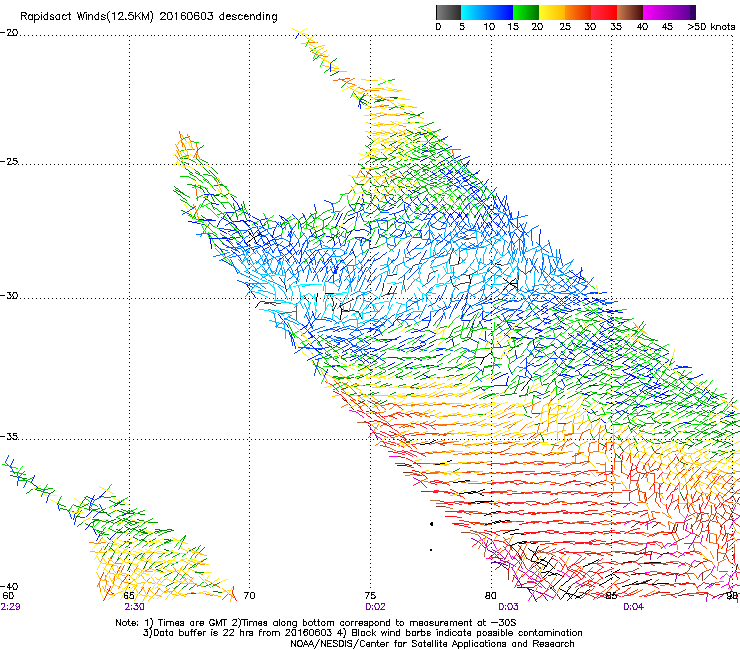Click the Rapidscat Winds(12.5KM) title text
This screenshot has height=650, width=740.
(x=148, y=17)
